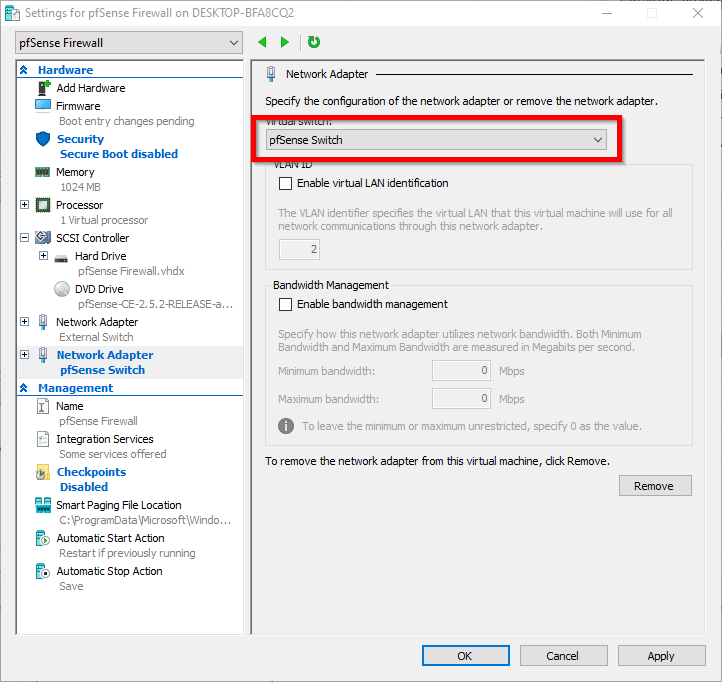Click the Processor icon
722x682 pixels.
[43, 205]
